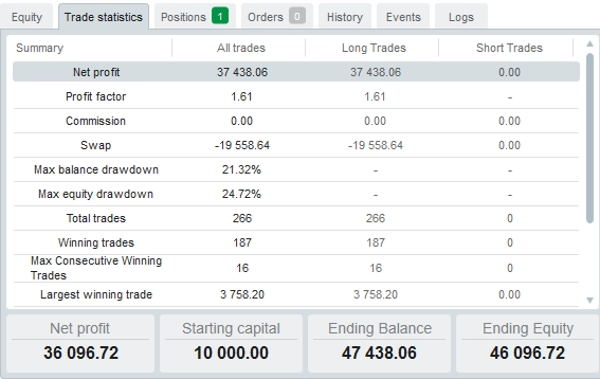Click the 37 438.06 value under Long Trades

[x=375, y=72]
